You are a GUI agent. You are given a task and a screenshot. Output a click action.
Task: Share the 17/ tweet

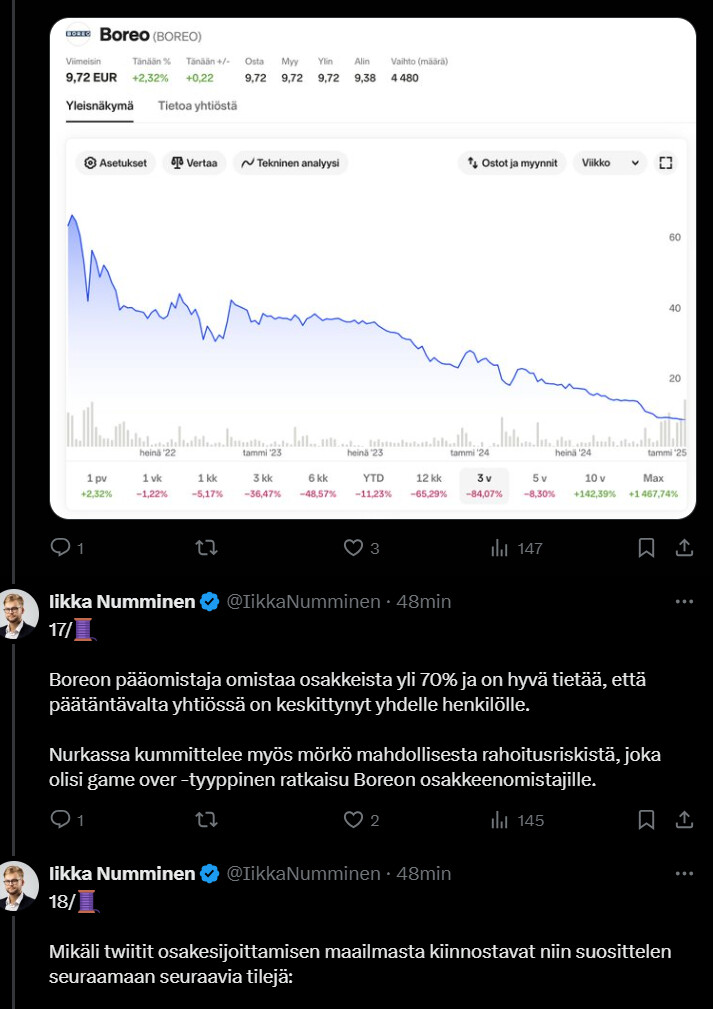click(x=685, y=820)
